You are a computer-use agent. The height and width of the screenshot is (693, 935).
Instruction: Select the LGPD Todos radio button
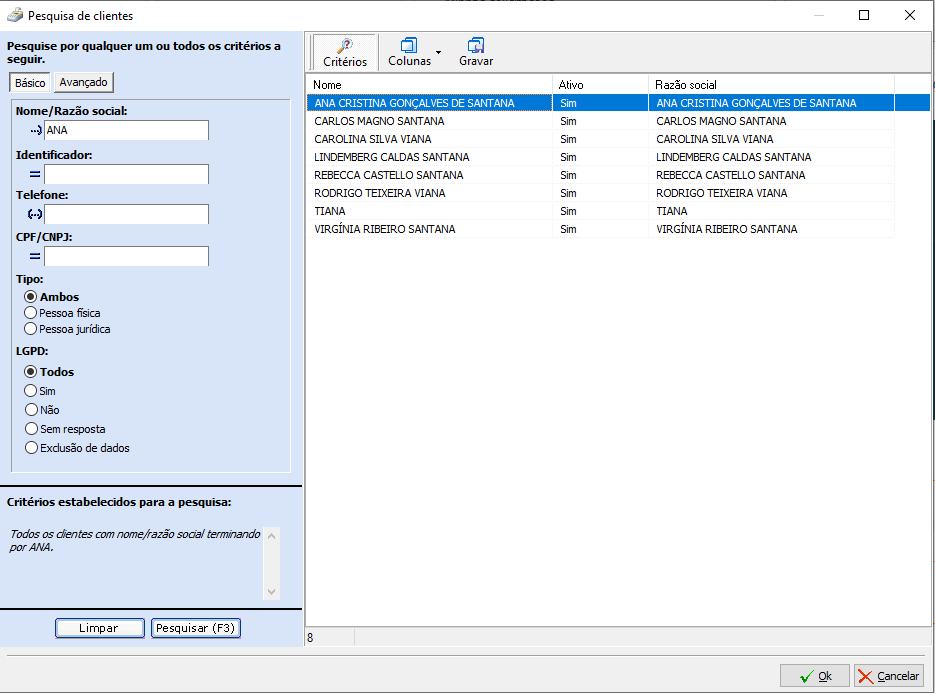click(30, 372)
